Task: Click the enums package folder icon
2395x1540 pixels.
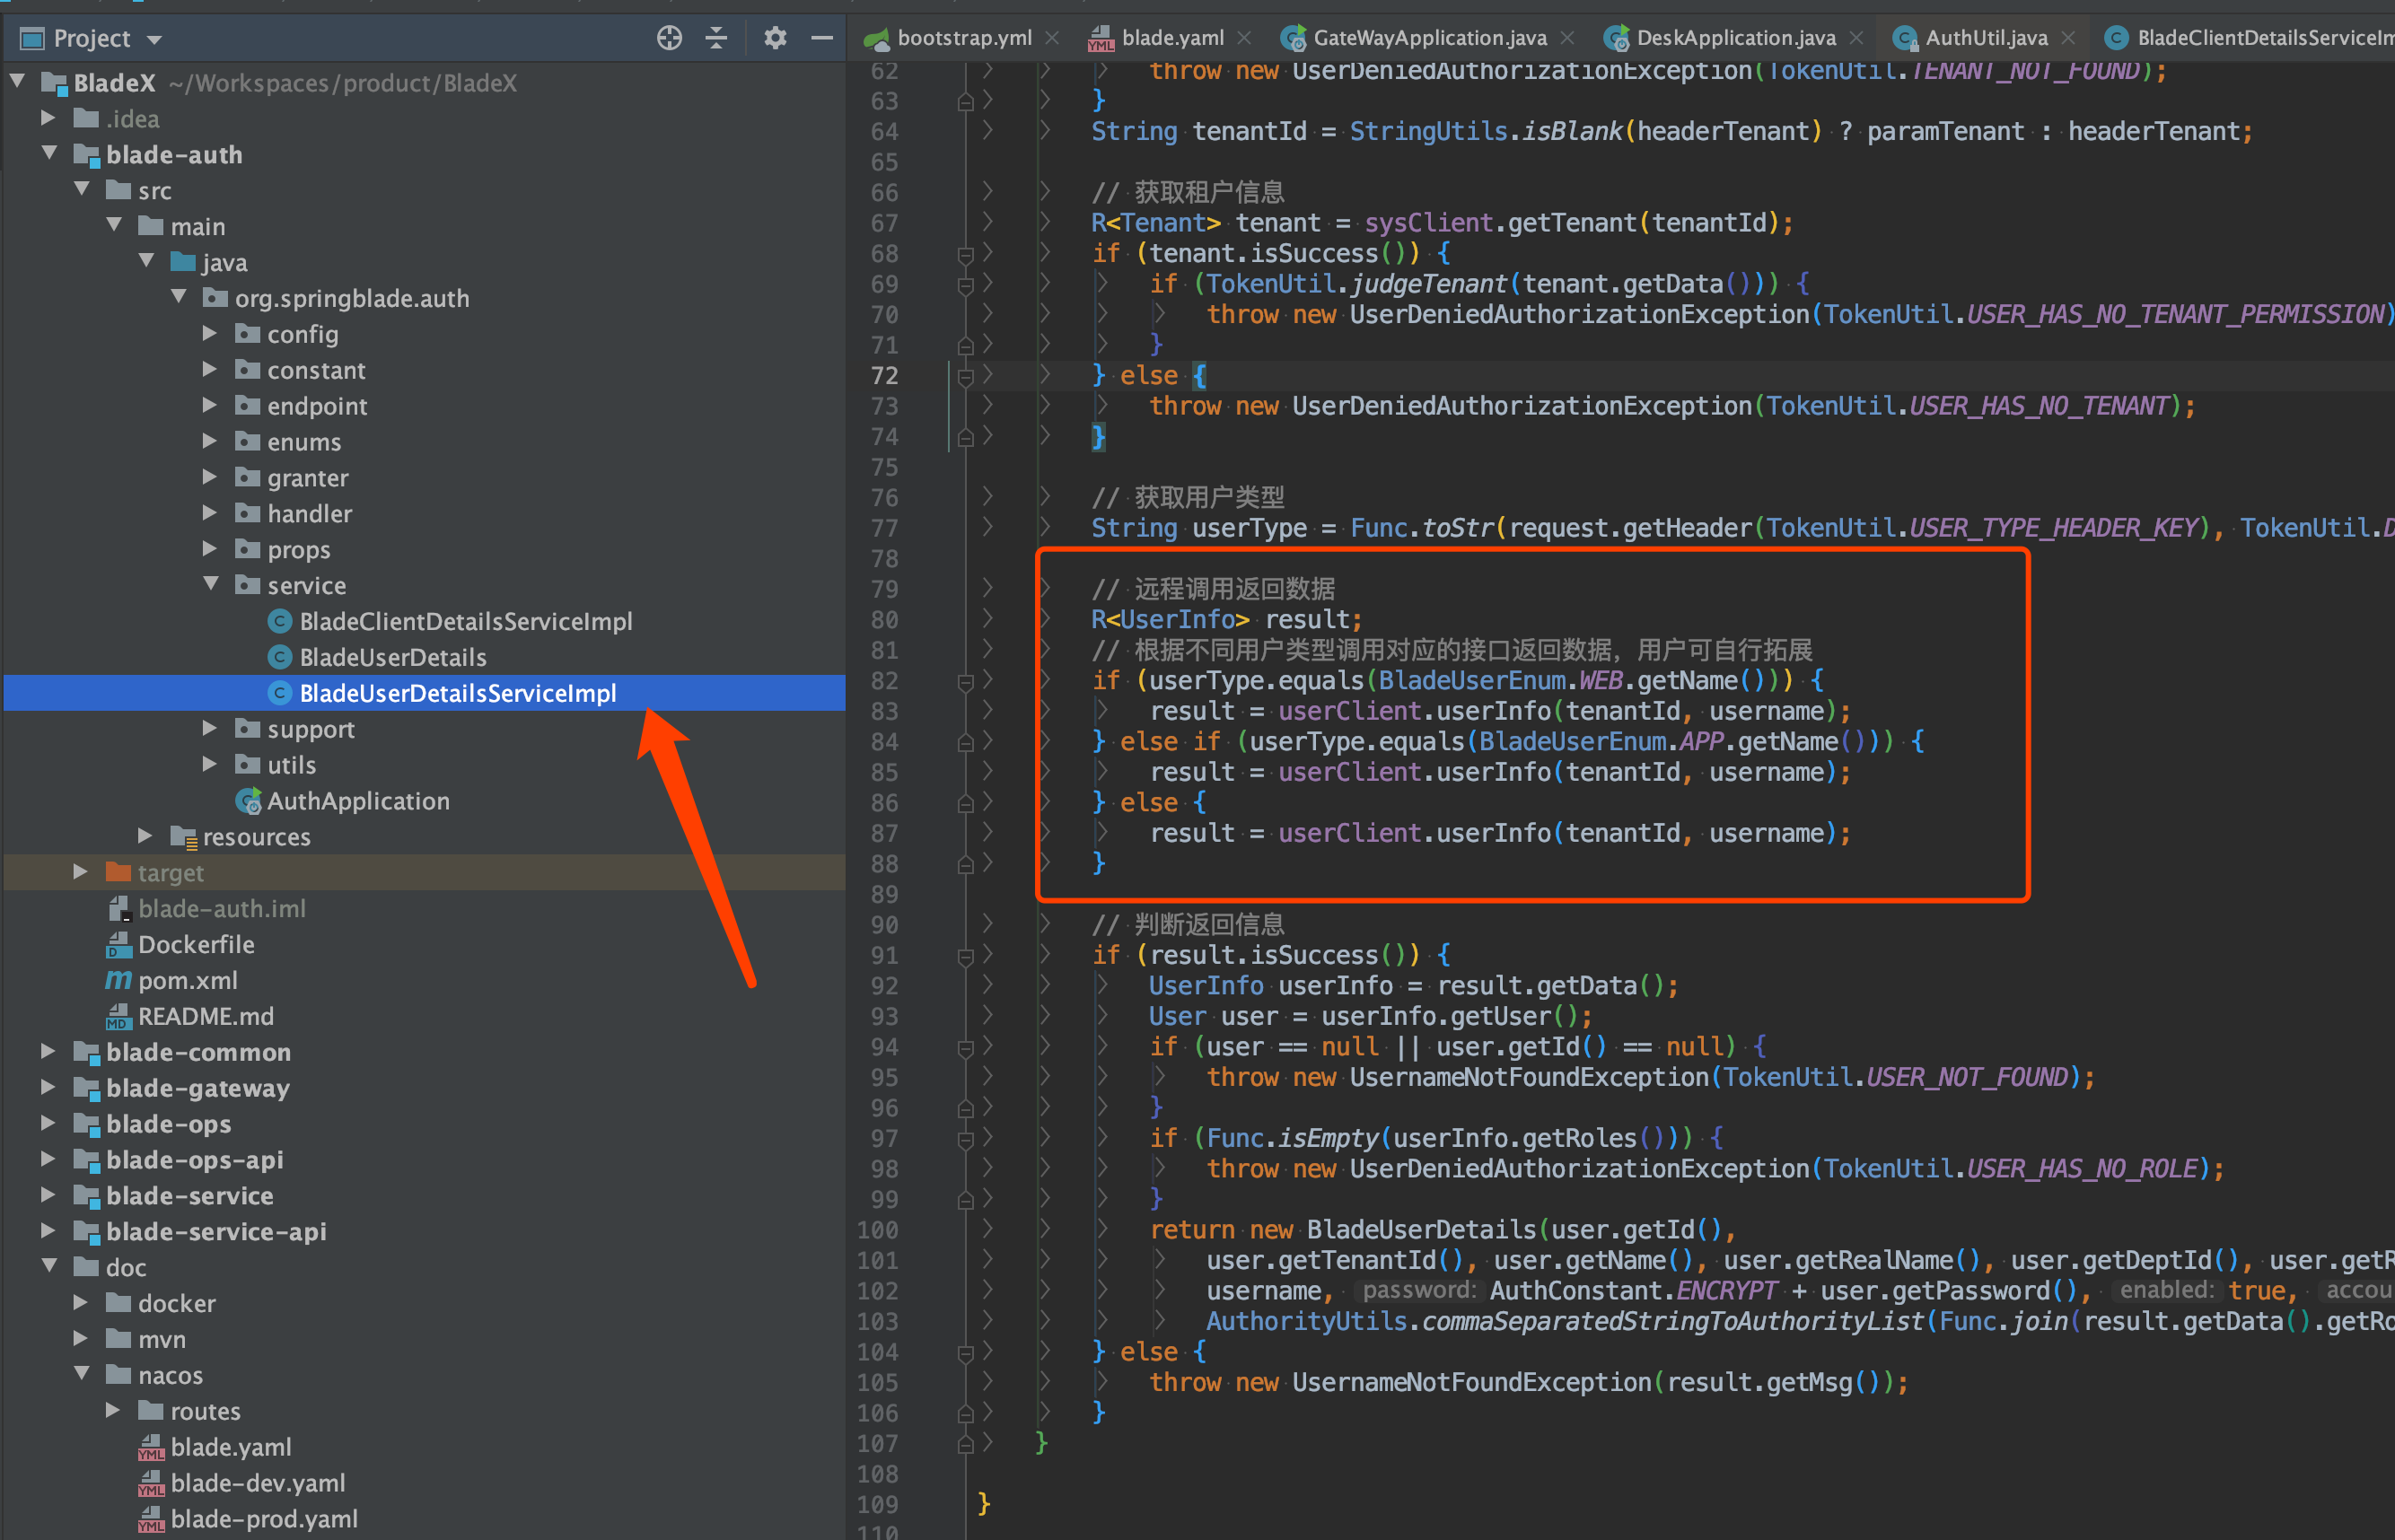Action: [x=247, y=442]
